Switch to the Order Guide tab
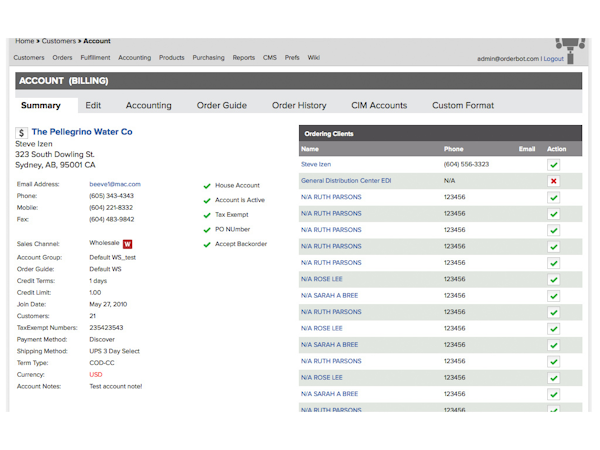 [221, 105]
